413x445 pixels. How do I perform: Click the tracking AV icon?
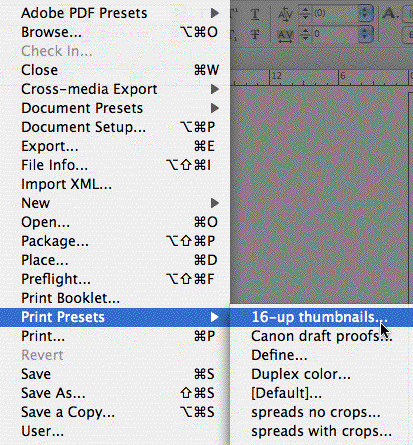(285, 35)
